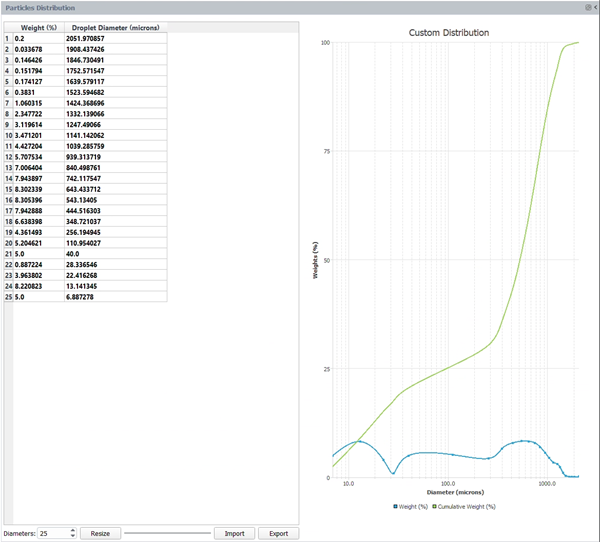Select the Droplet Diameter (microns) column header
This screenshot has height=542, width=600.
point(115,27)
